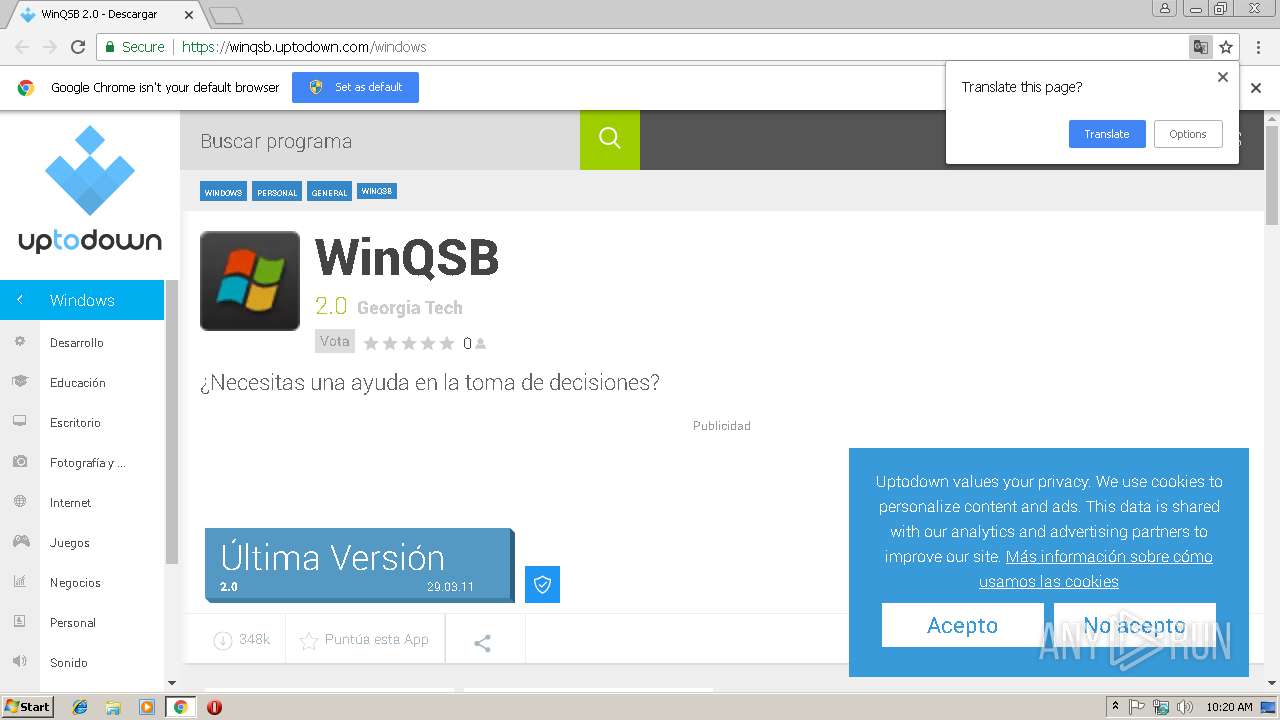The width and height of the screenshot is (1280, 720).
Task: Show hidden system tray icons
Action: coord(1116,707)
